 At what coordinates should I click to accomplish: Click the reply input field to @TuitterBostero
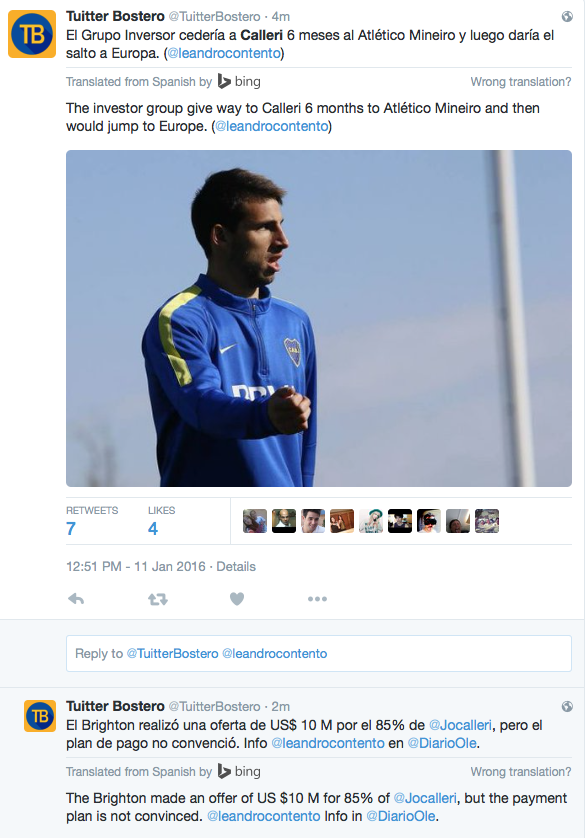319,654
